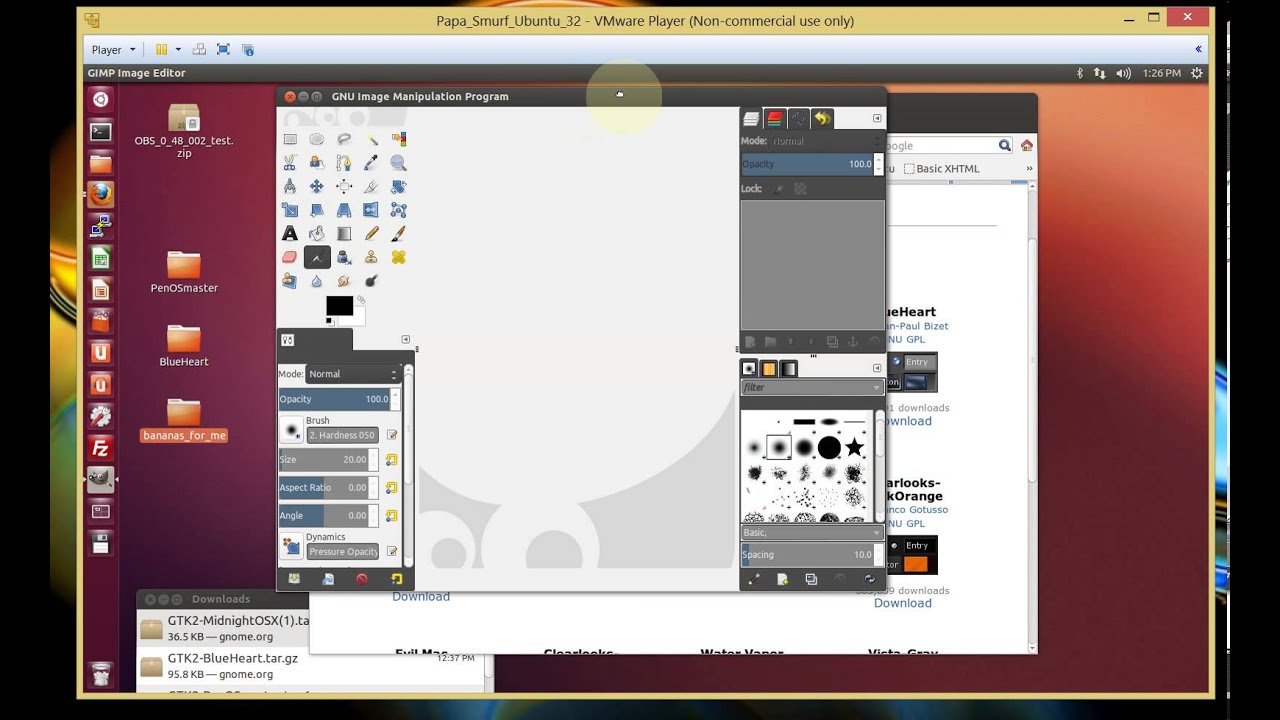Save tool preset at tool options bottom
This screenshot has height=720, width=1280.
(x=294, y=579)
